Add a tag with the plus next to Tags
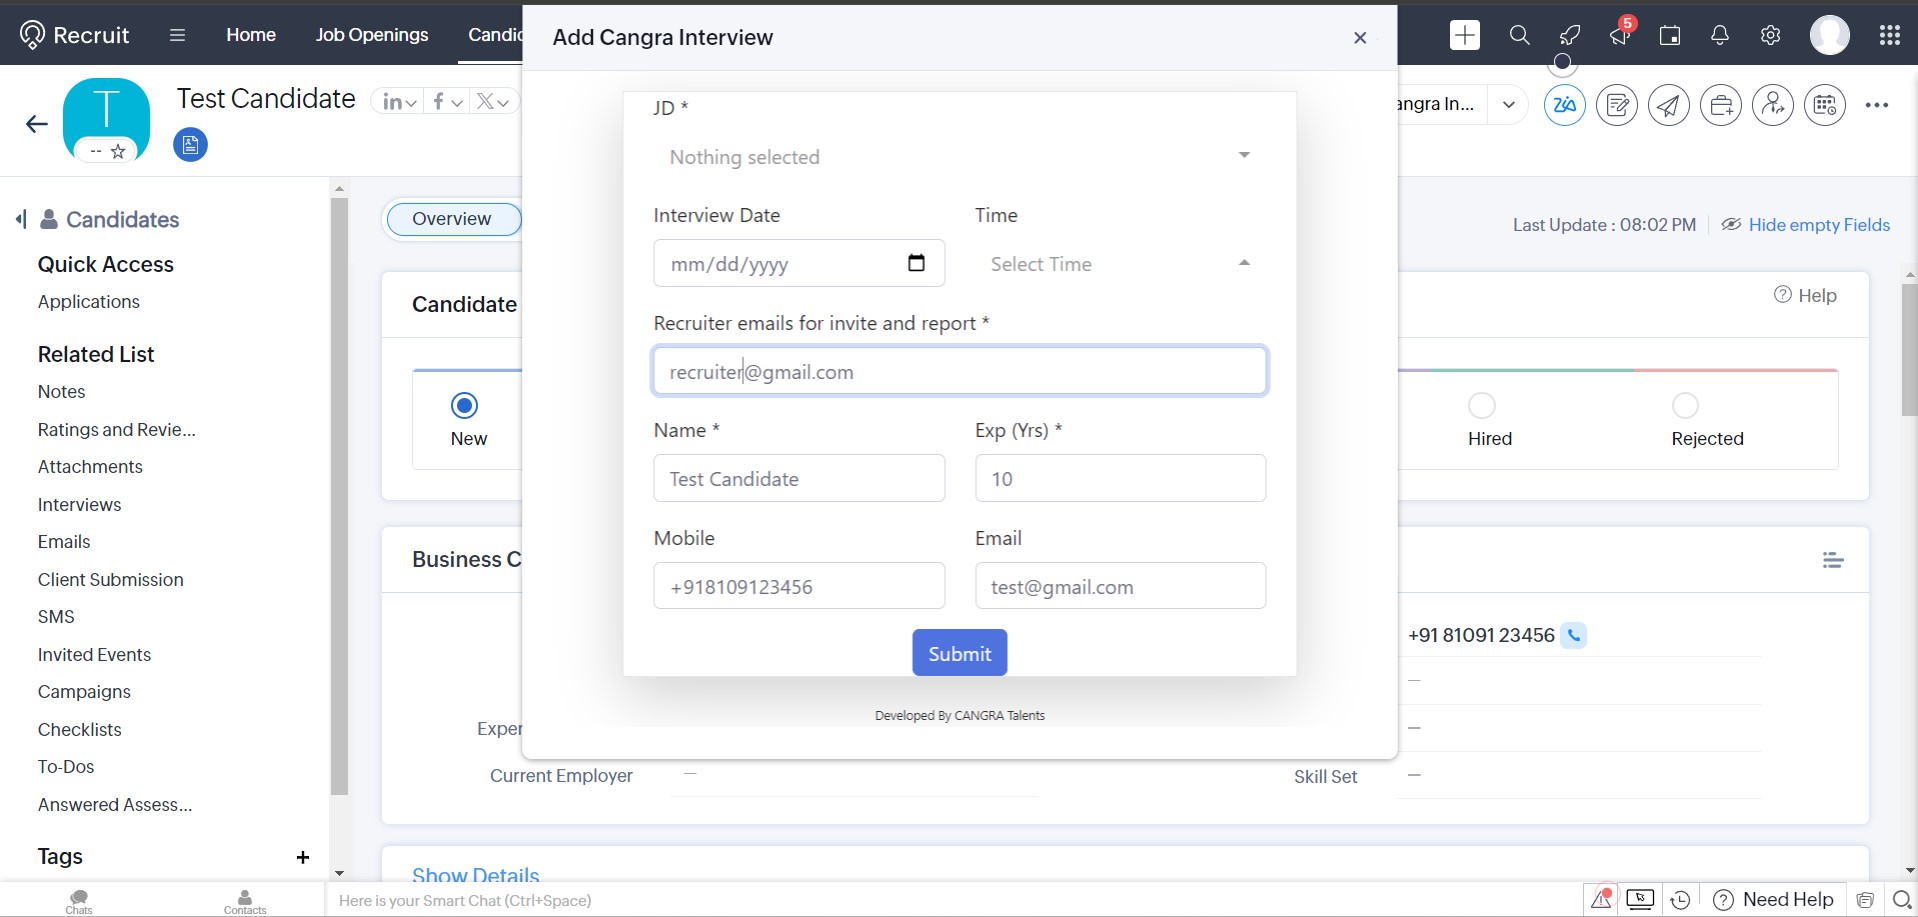 303,857
